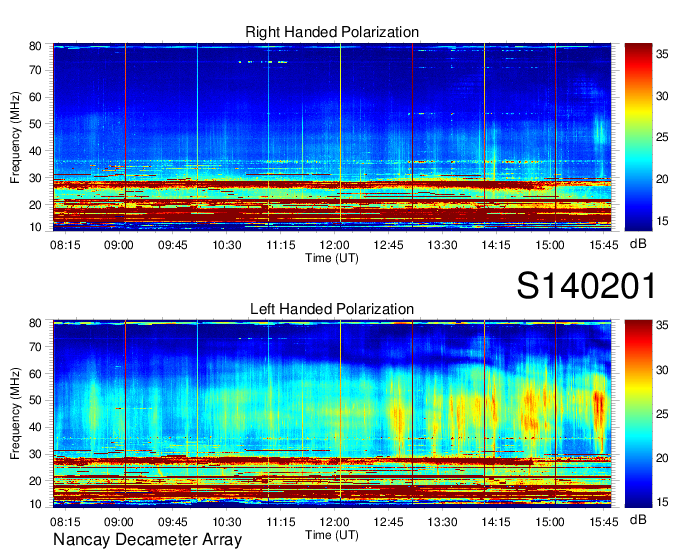Click "70" frequency tick on Left Handed plot

(x=36, y=346)
